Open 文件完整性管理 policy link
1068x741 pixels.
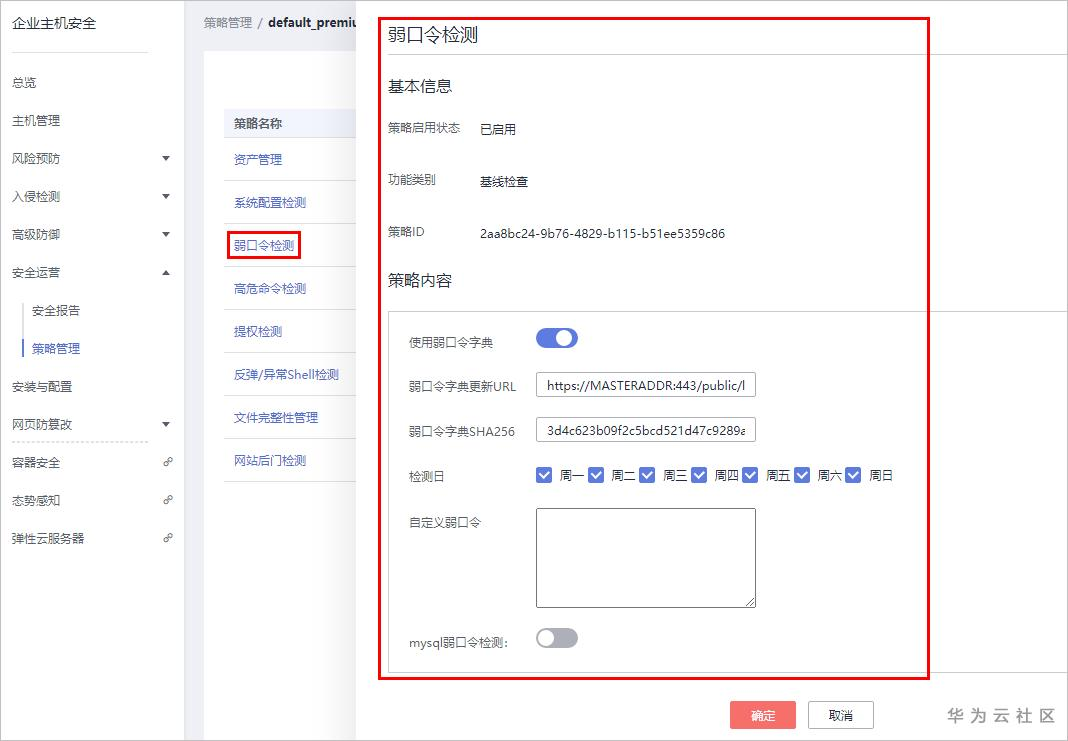(x=276, y=417)
